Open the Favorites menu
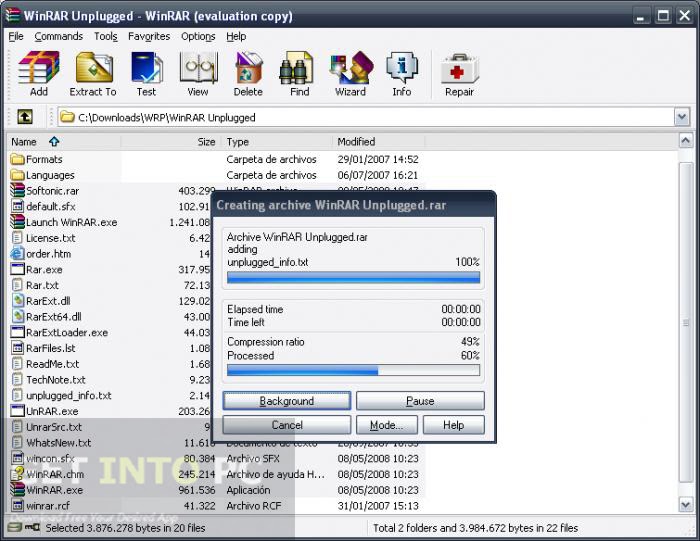 [x=149, y=36]
